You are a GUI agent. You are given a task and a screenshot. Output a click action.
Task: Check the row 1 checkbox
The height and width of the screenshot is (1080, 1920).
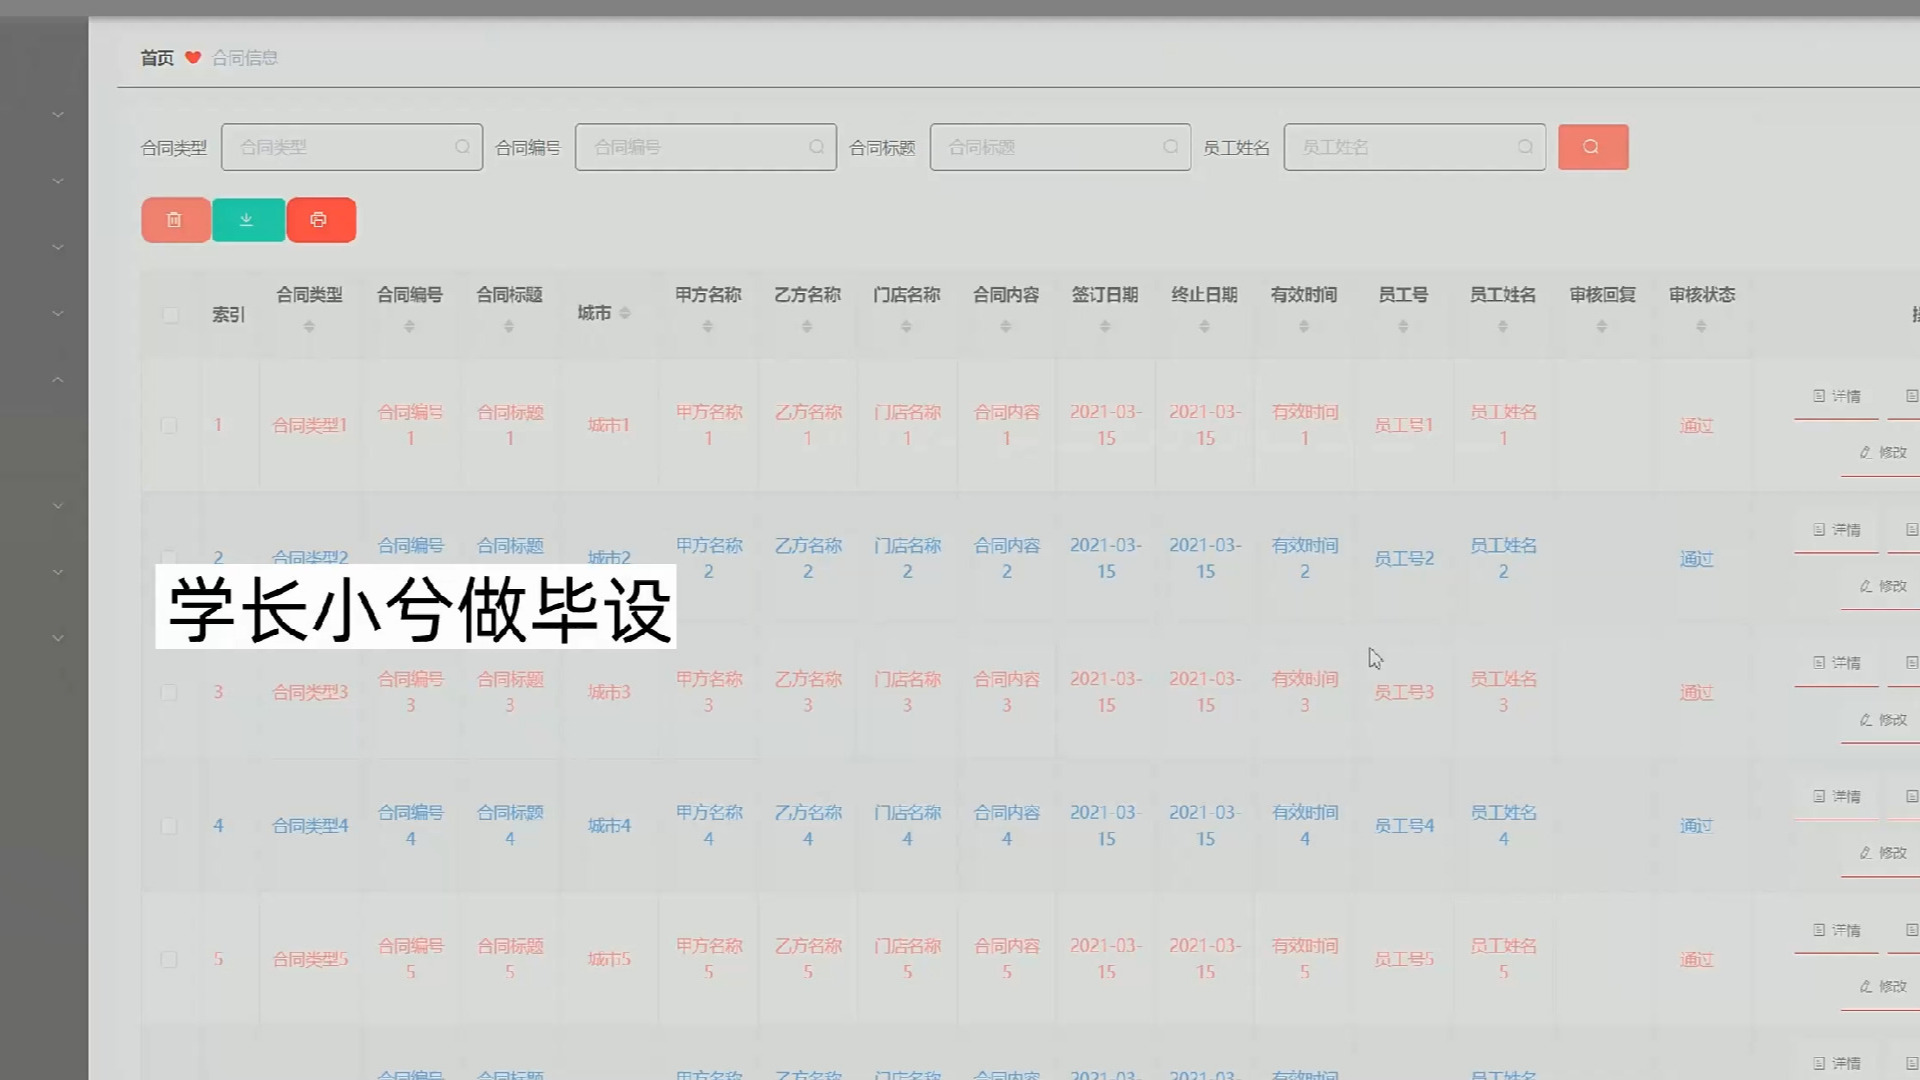click(169, 425)
